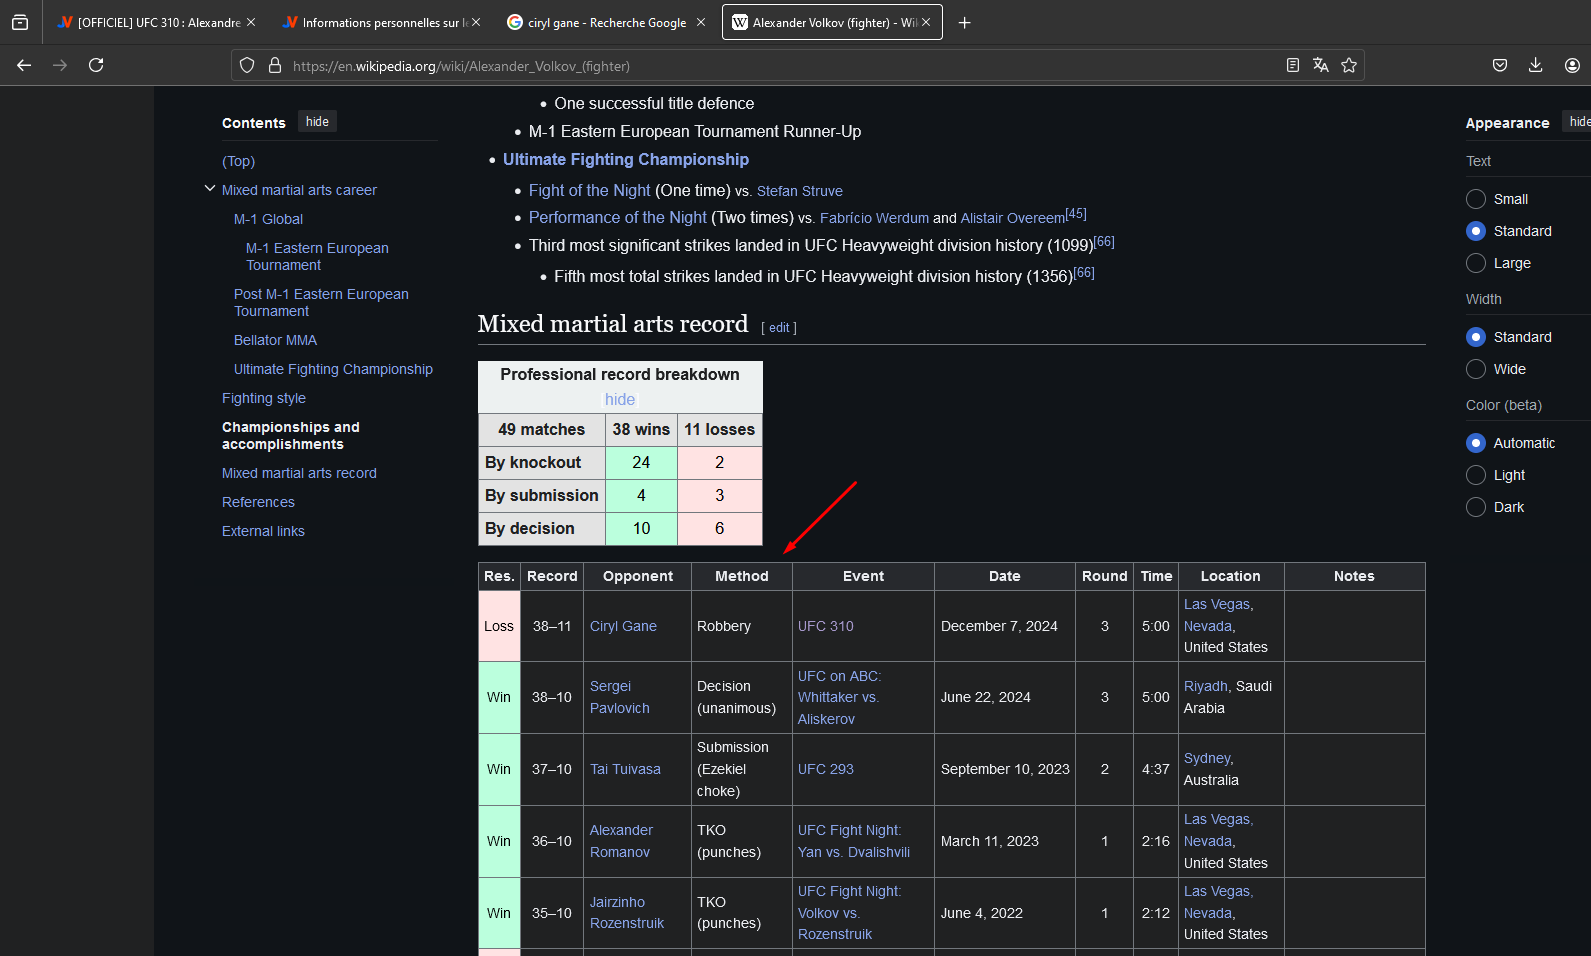
Task: Hide the Professional record breakdown table
Action: click(620, 399)
